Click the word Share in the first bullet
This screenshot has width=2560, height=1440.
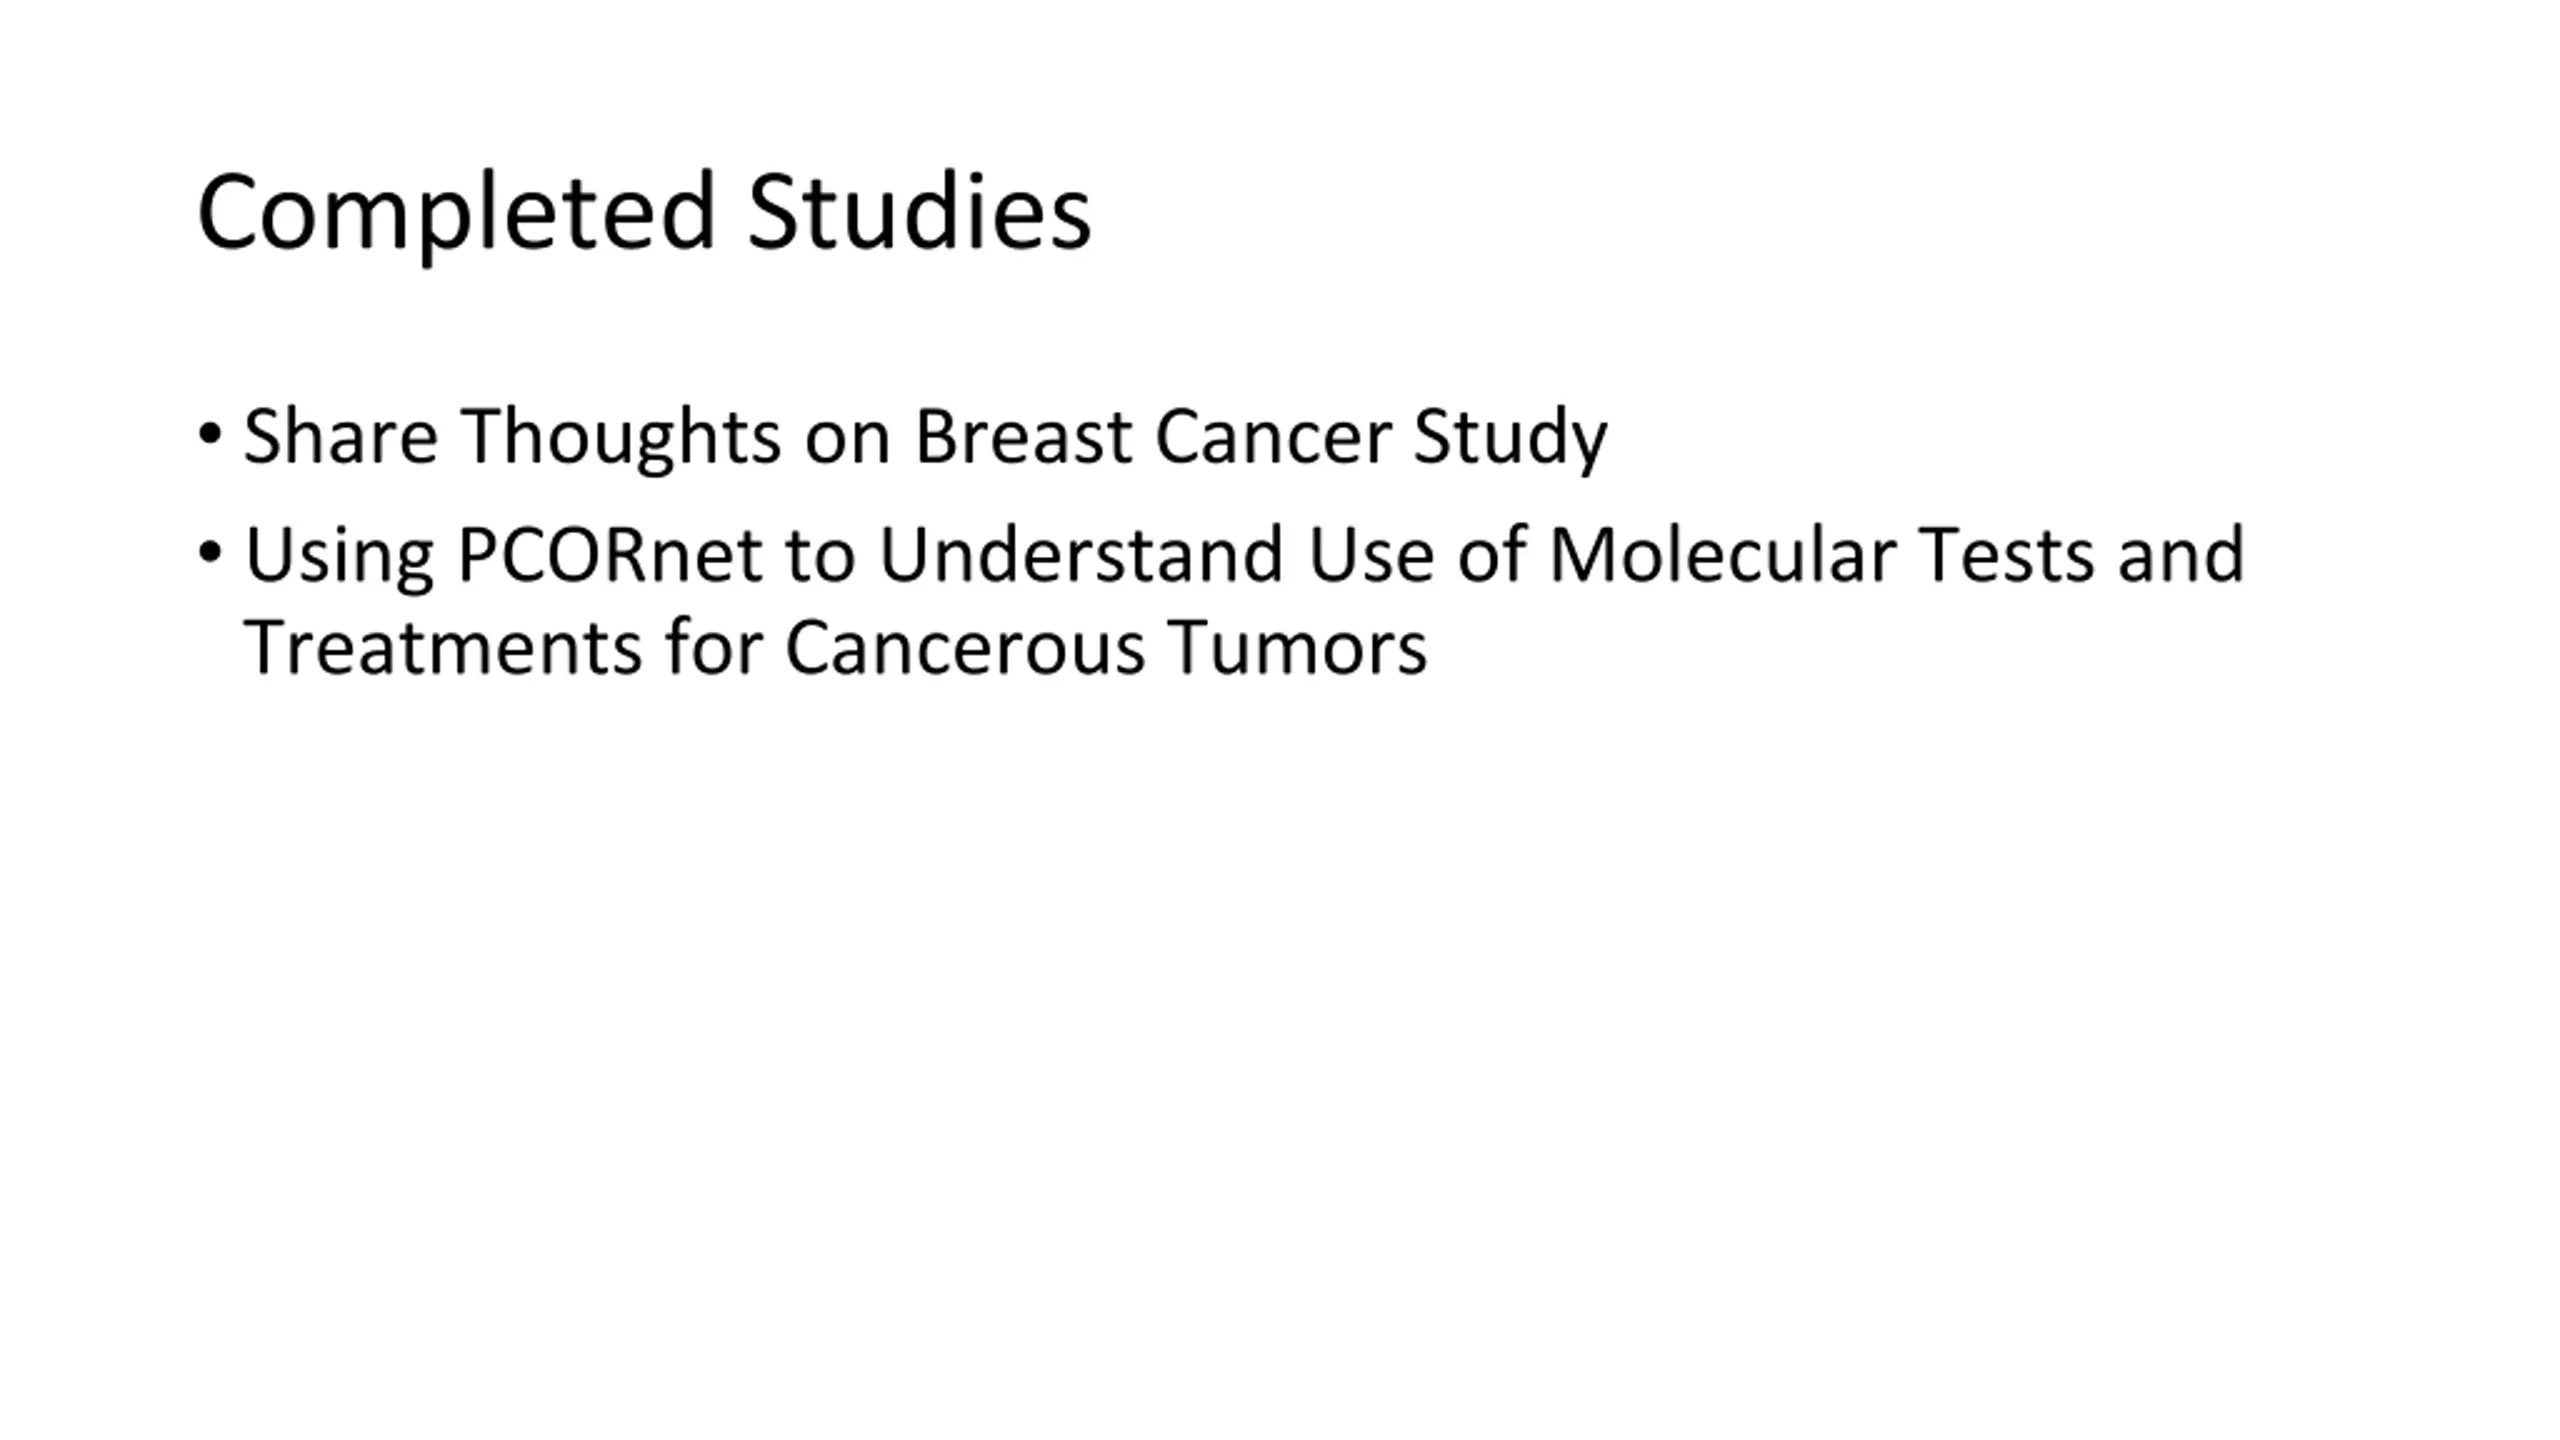tap(341, 436)
